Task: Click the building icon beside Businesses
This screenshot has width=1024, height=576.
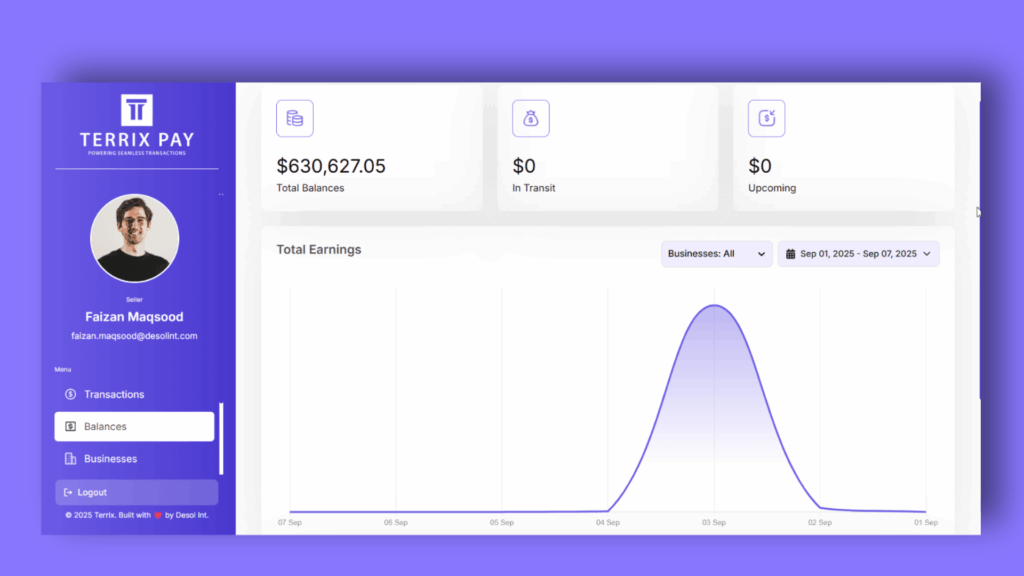Action: pyautogui.click(x=70, y=459)
